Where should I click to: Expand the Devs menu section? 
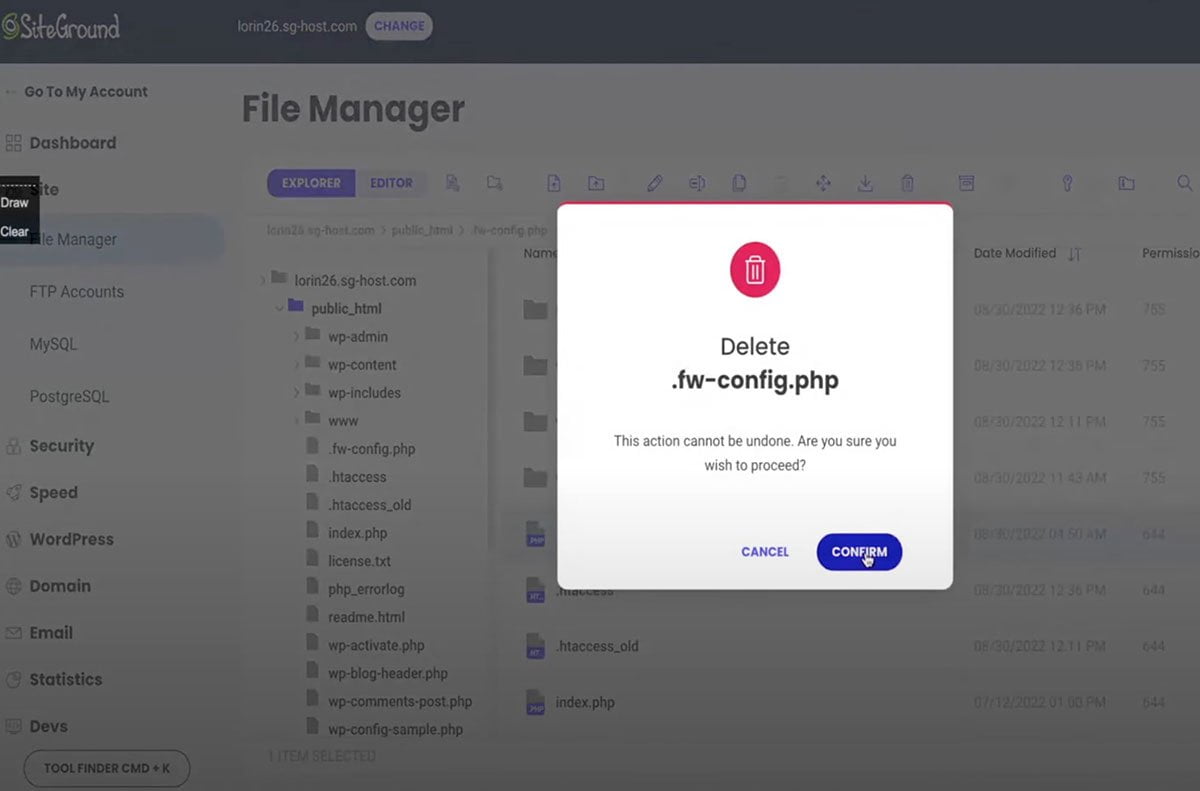click(x=48, y=727)
